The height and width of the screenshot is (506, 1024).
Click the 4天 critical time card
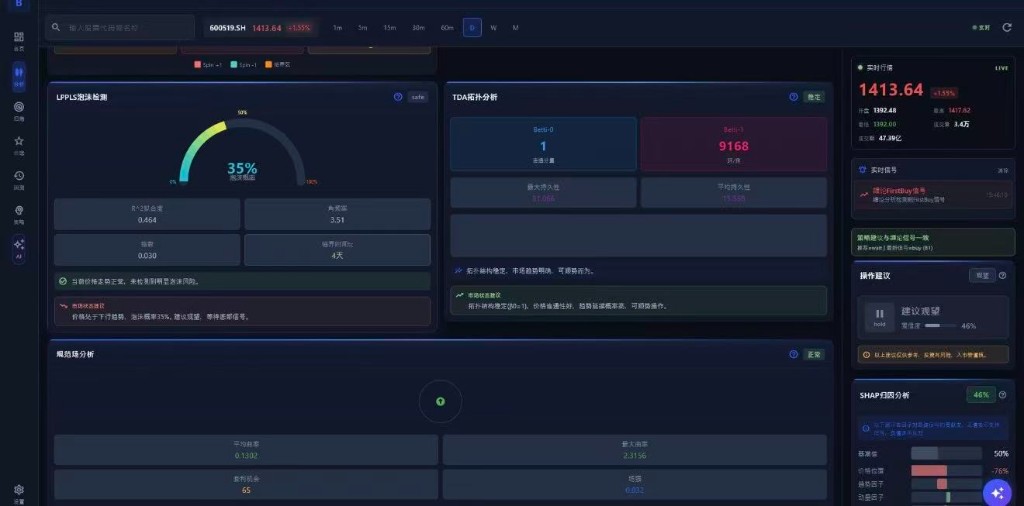[x=338, y=250]
